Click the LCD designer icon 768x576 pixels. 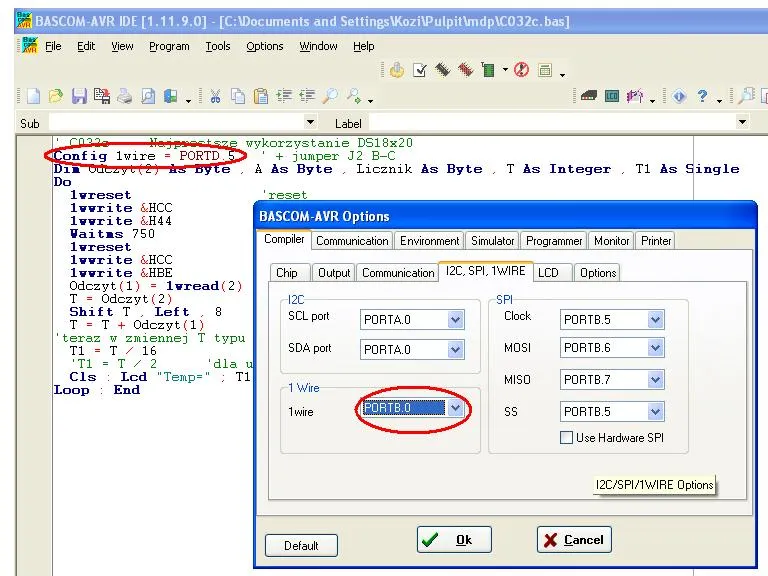point(611,97)
